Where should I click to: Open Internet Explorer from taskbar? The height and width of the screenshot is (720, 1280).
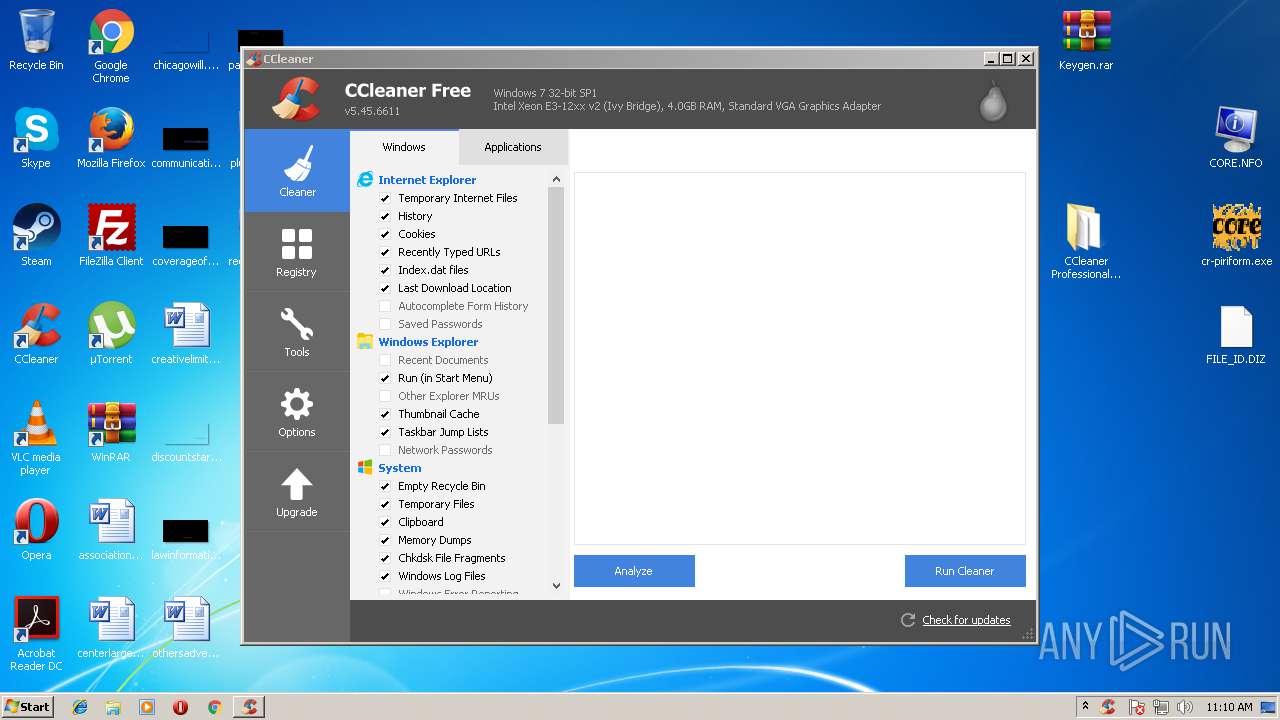point(80,707)
